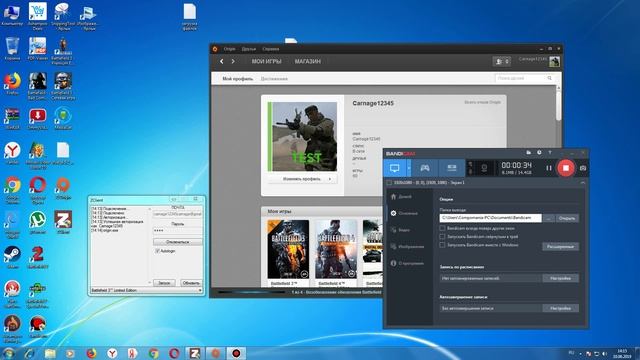Image resolution: width=640 pixels, height=360 pixels.
Task: Go back in Origin using left arrow
Action: (x=222, y=61)
